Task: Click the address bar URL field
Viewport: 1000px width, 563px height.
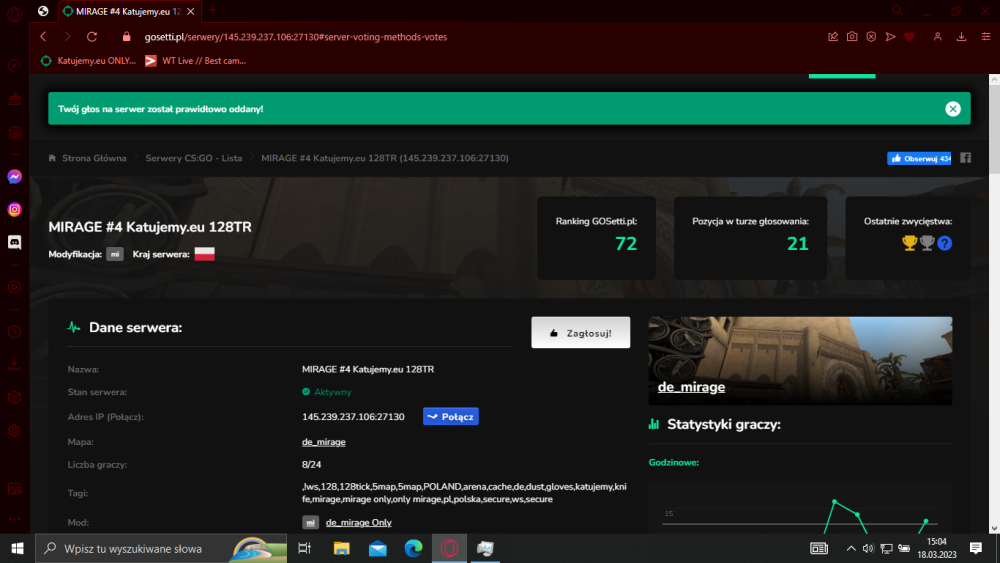Action: tap(472, 37)
